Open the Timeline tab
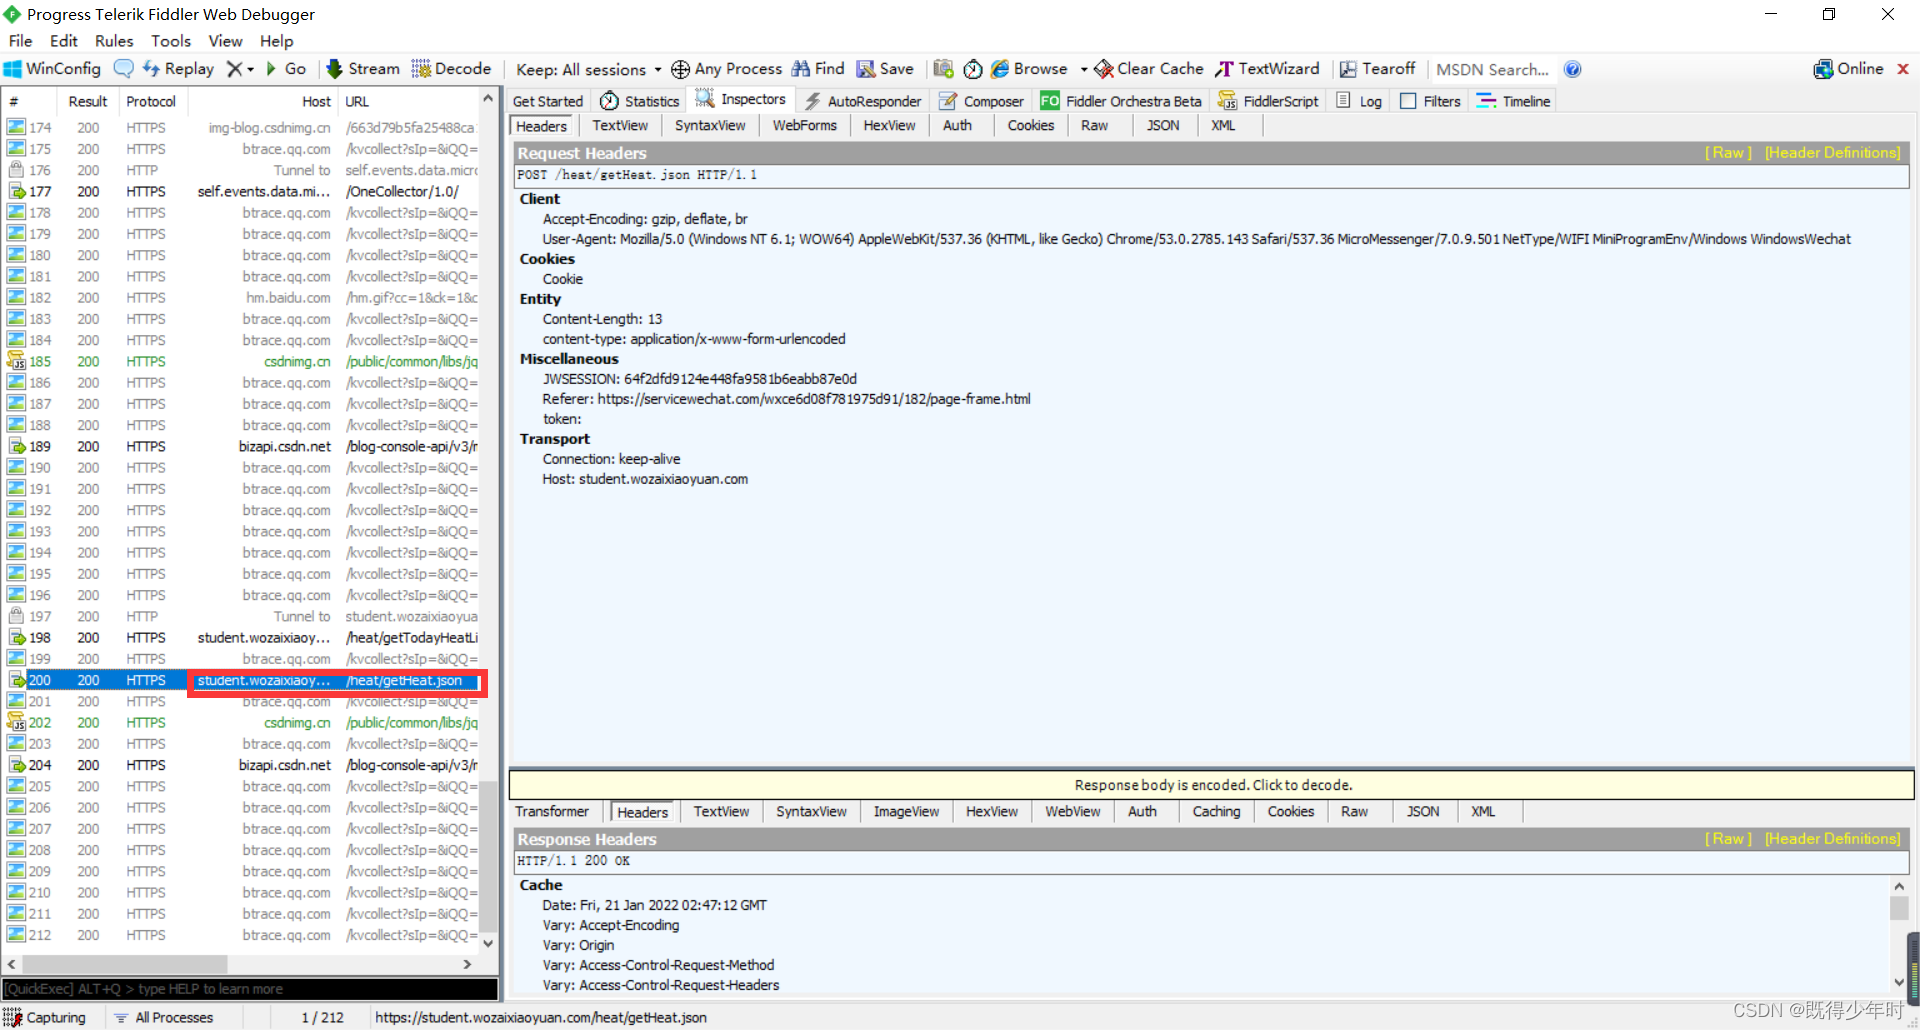 (1513, 101)
